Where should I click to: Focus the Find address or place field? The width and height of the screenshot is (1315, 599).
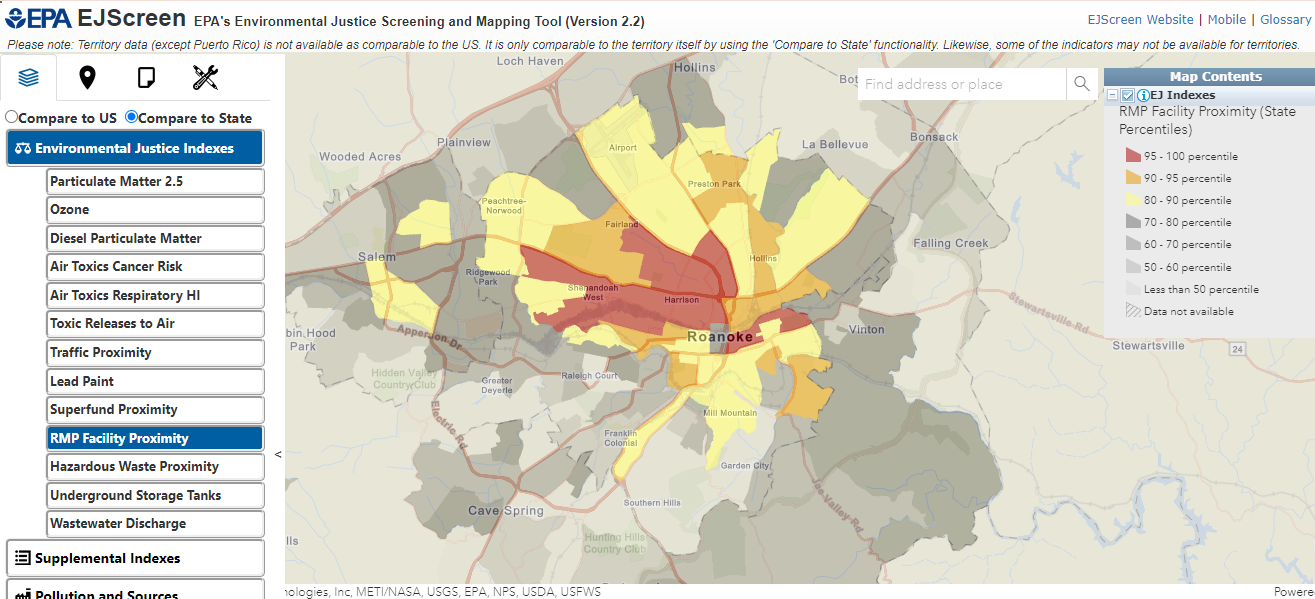[x=962, y=84]
